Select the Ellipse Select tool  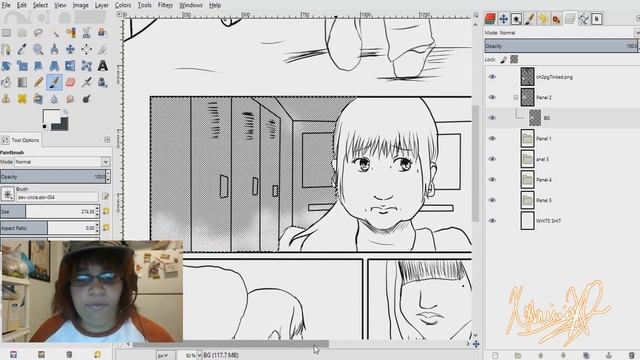pyautogui.click(x=22, y=33)
